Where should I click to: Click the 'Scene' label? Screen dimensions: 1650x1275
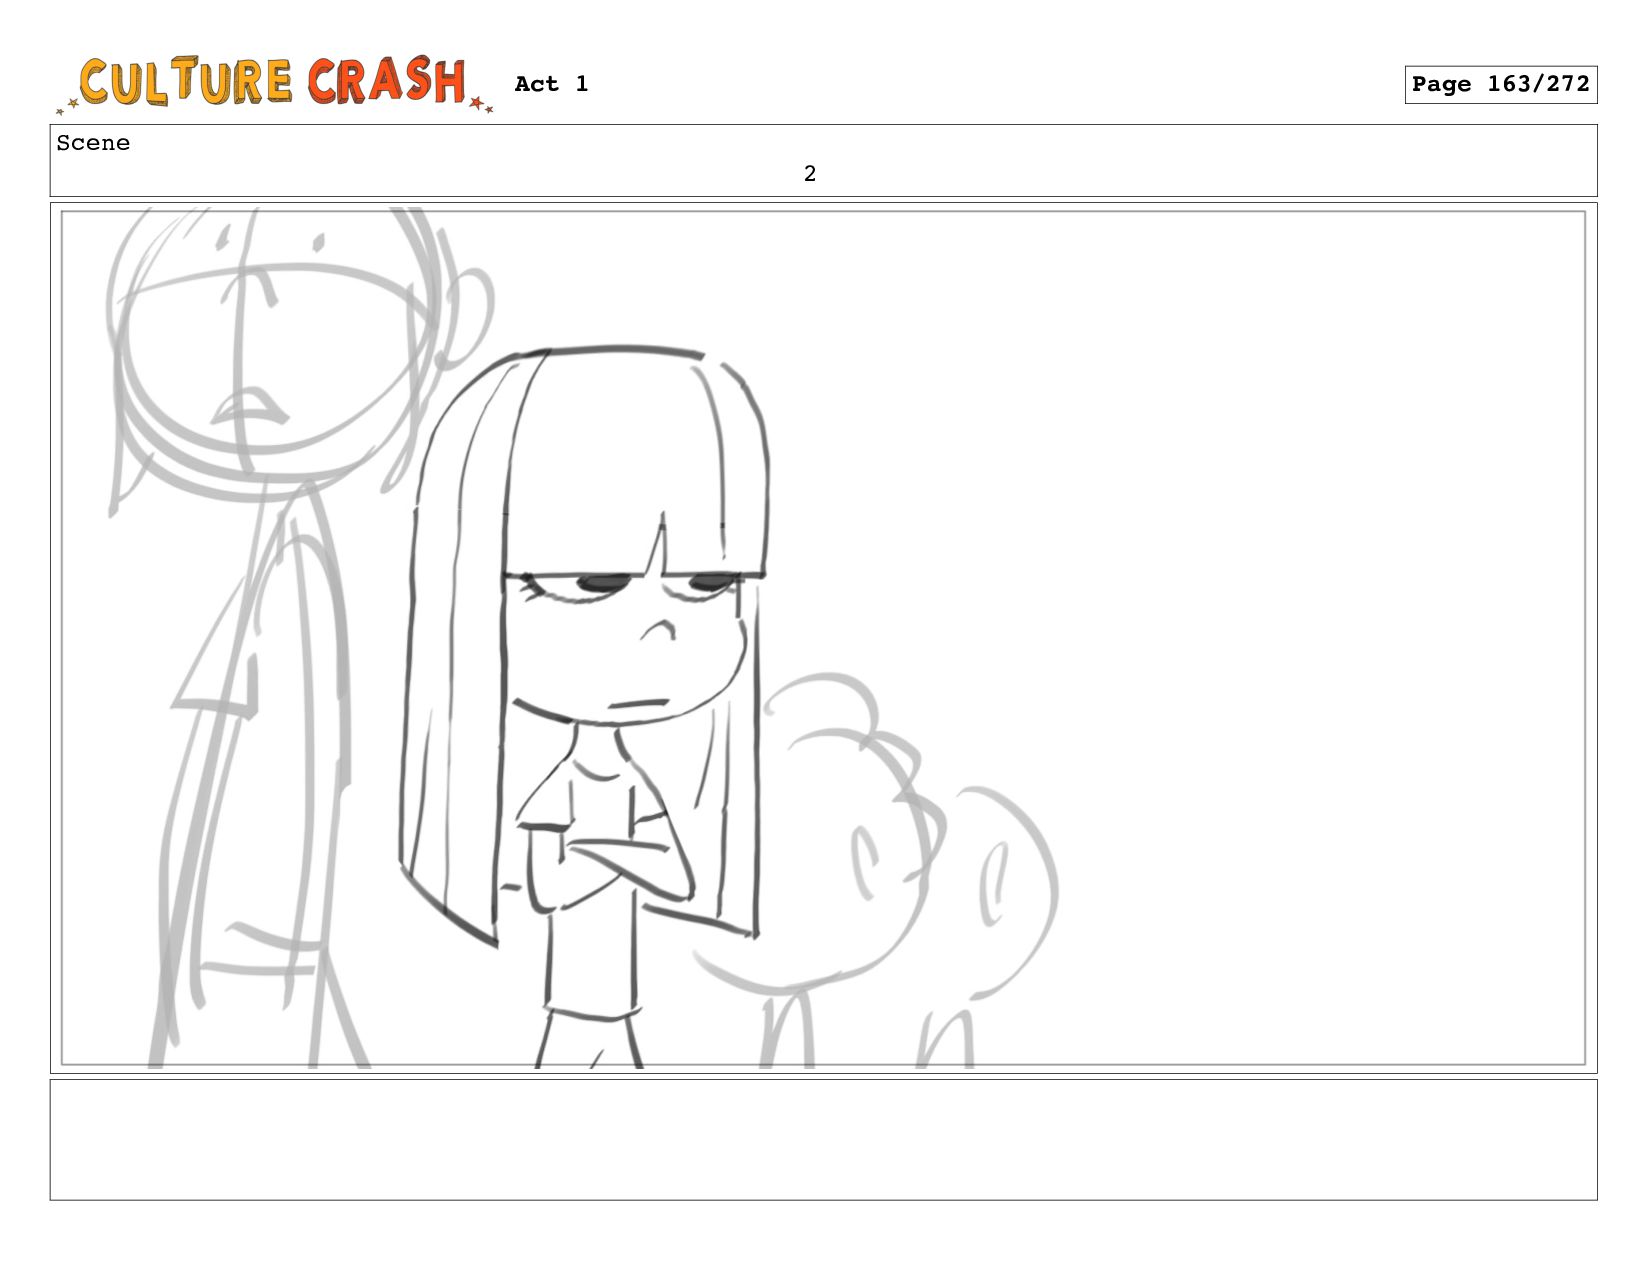pos(93,143)
